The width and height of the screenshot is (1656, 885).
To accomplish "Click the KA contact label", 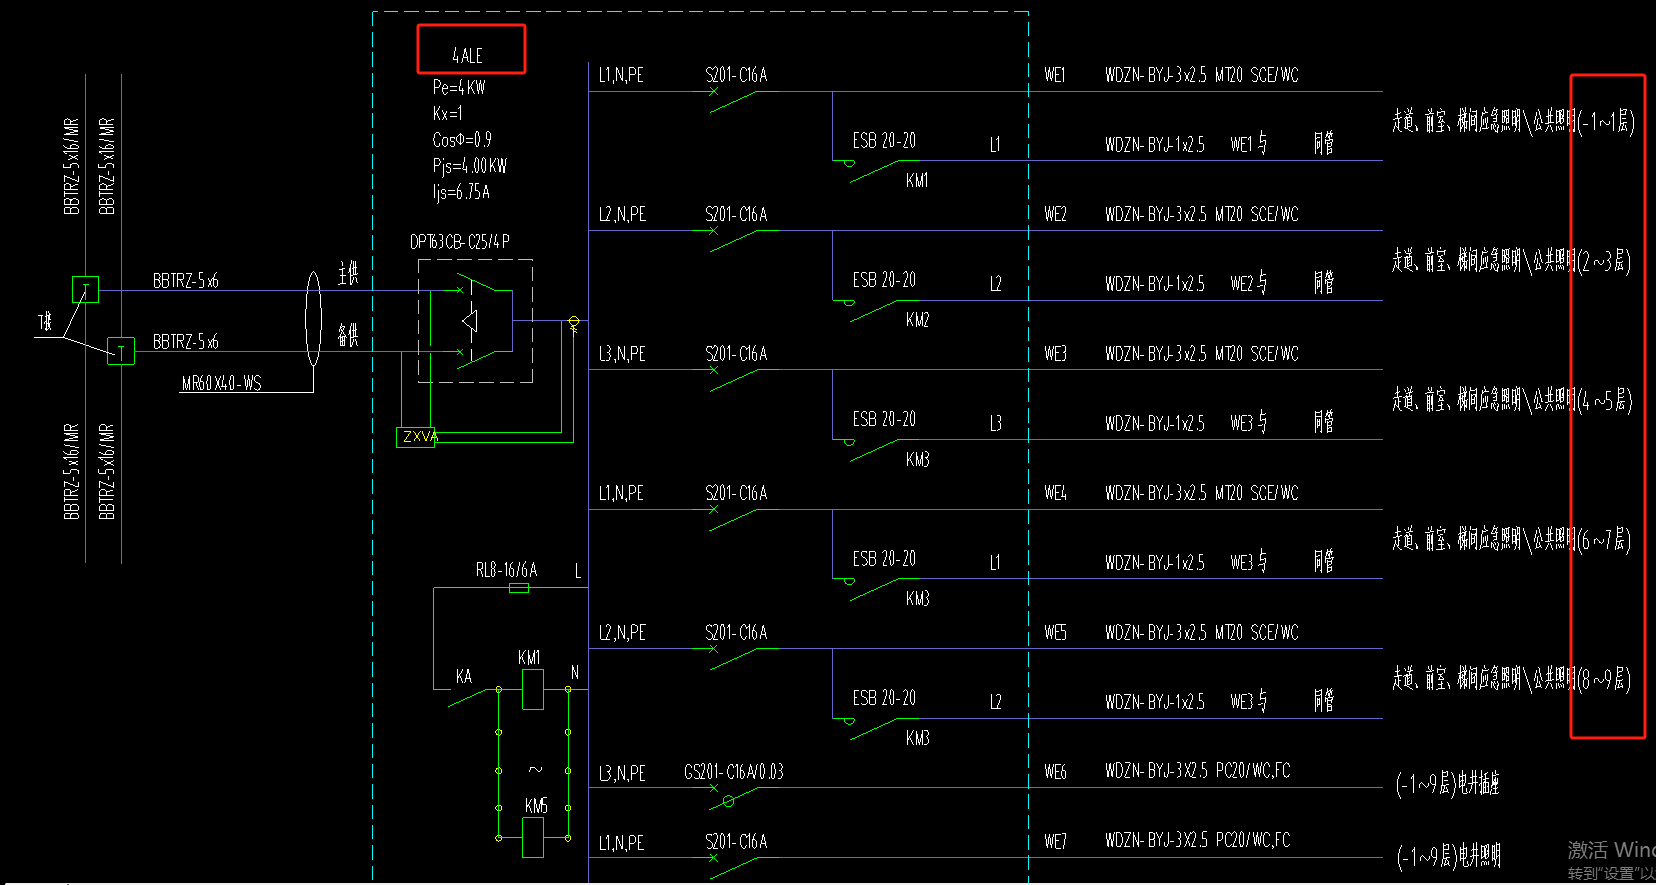I will tap(464, 677).
